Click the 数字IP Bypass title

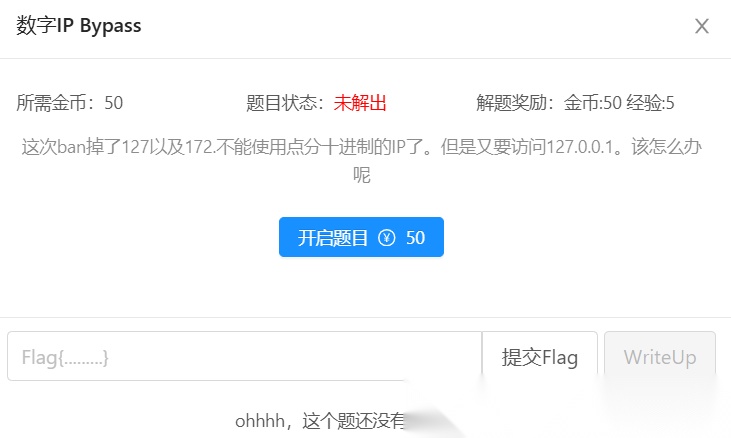tap(78, 26)
